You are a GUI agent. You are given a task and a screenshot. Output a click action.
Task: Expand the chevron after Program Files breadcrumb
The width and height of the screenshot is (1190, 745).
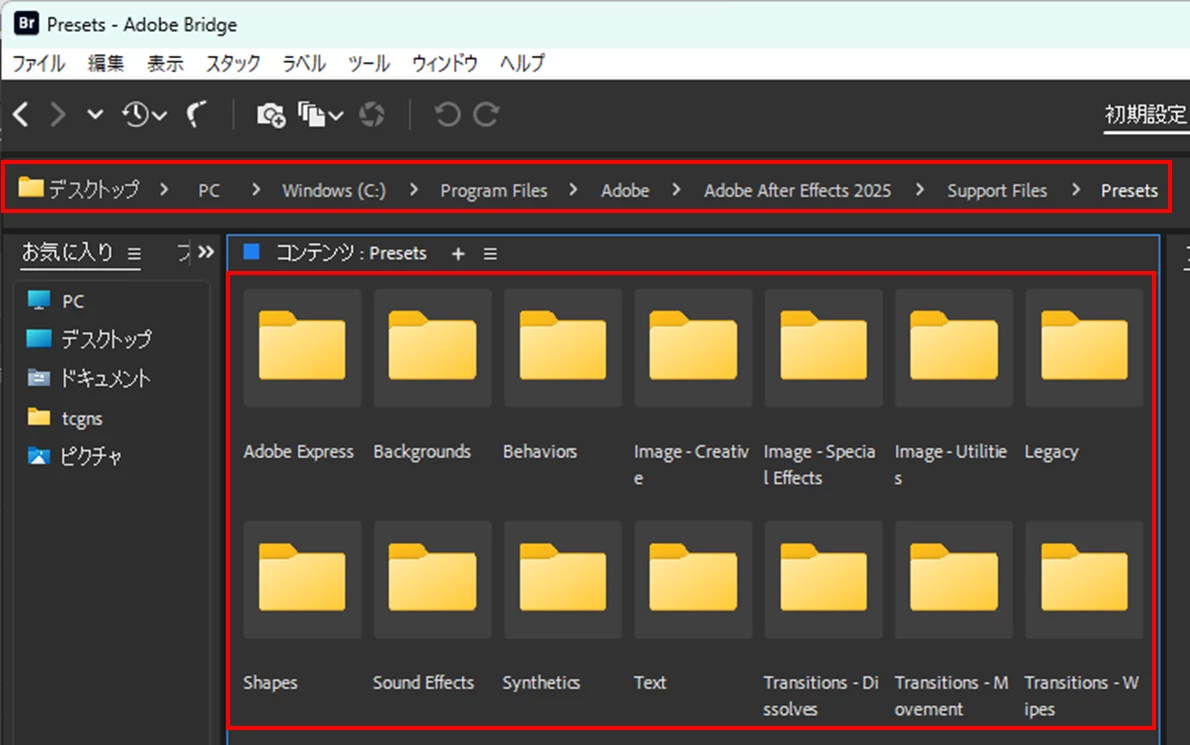tap(574, 190)
